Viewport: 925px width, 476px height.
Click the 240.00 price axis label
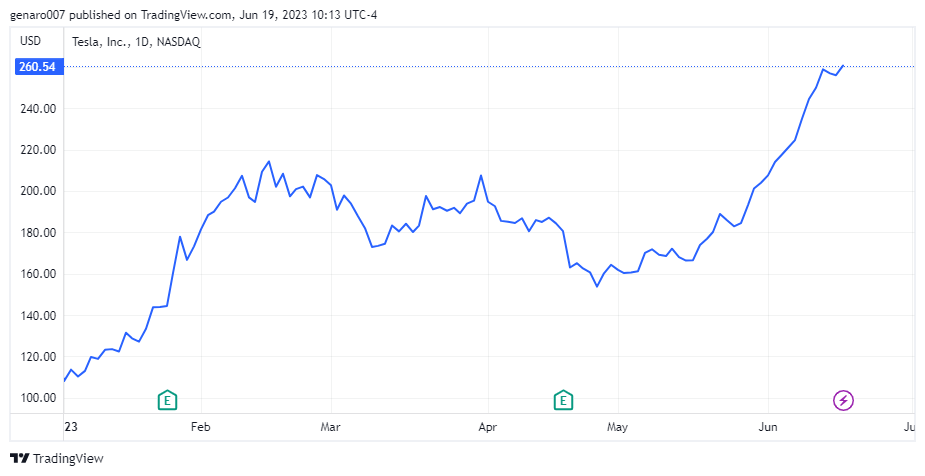38,109
